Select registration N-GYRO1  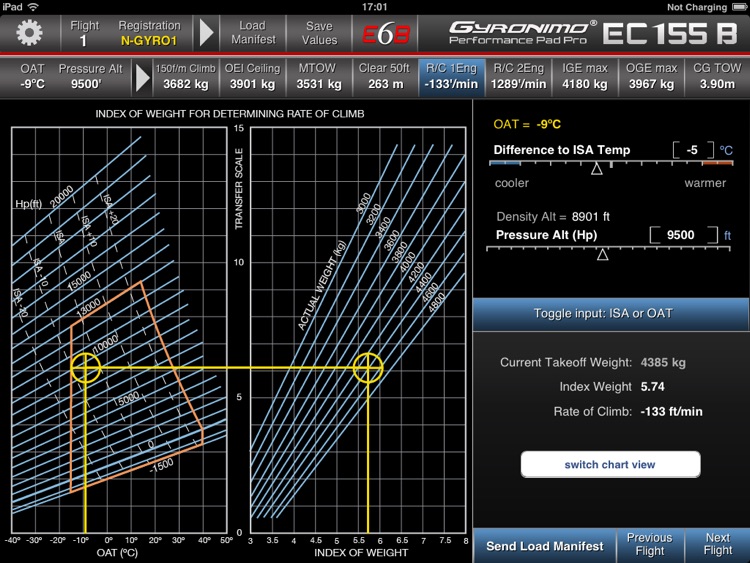149,33
